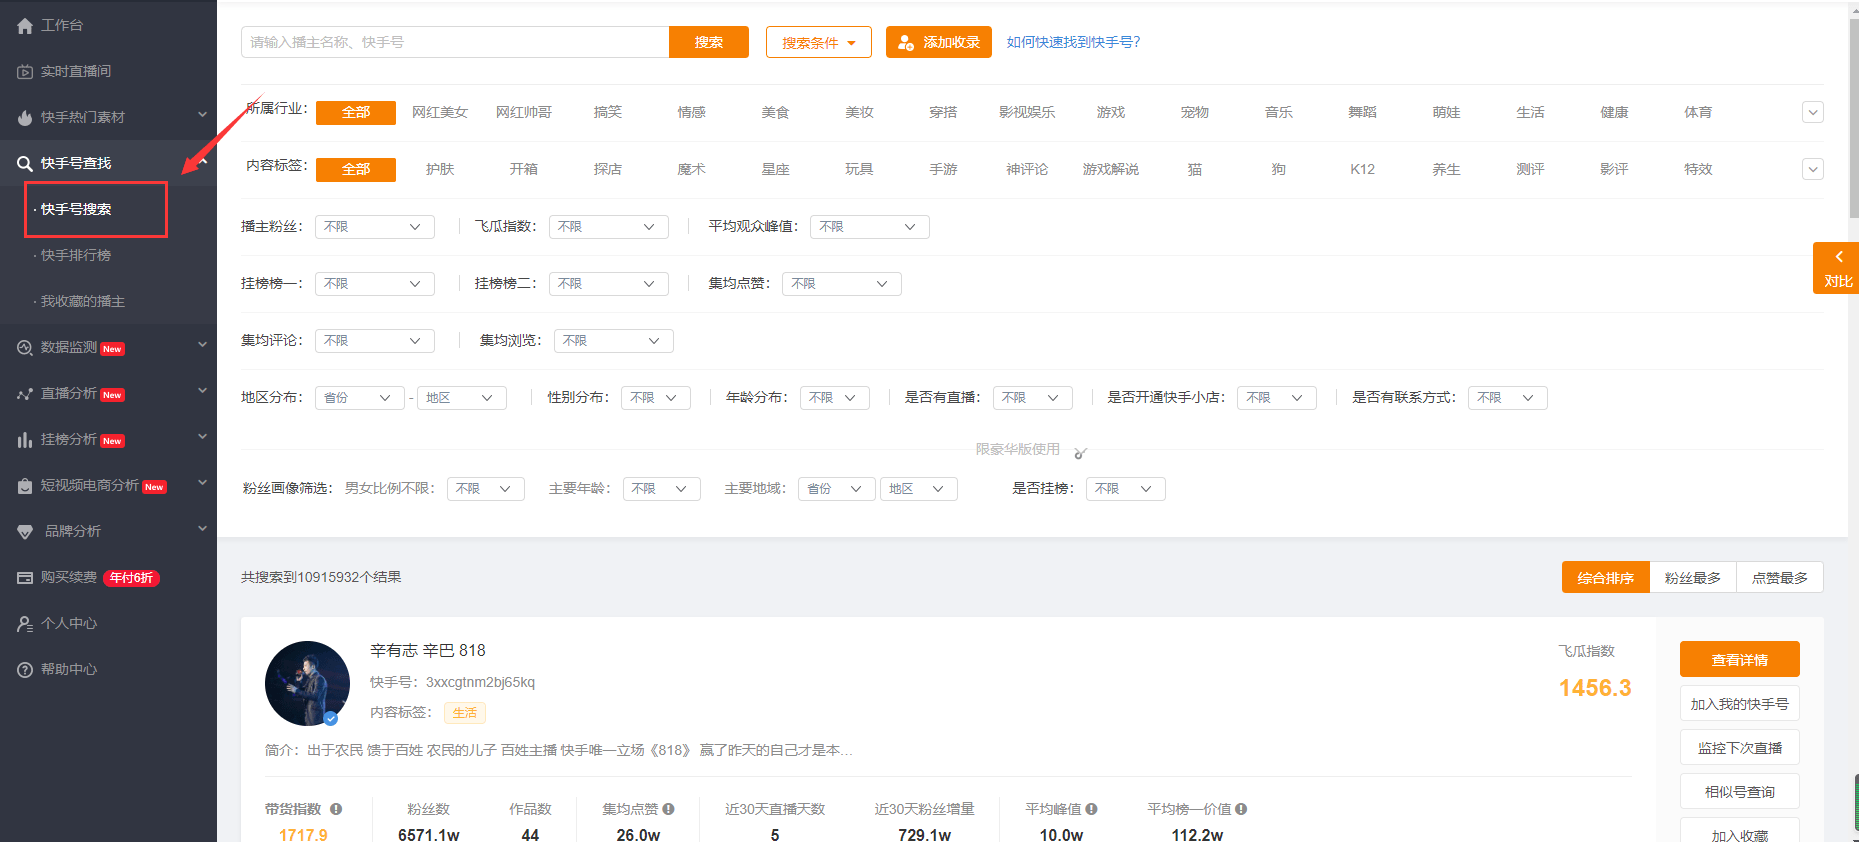Click the 帮助中心 question mark icon
The width and height of the screenshot is (1859, 842).
pyautogui.click(x=25, y=670)
